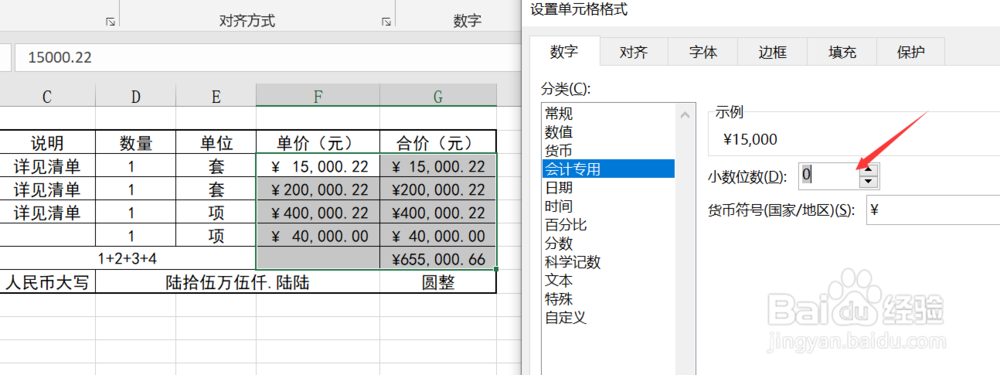The image size is (1000, 375).
Task: Select 百分比 category
Action: point(608,224)
